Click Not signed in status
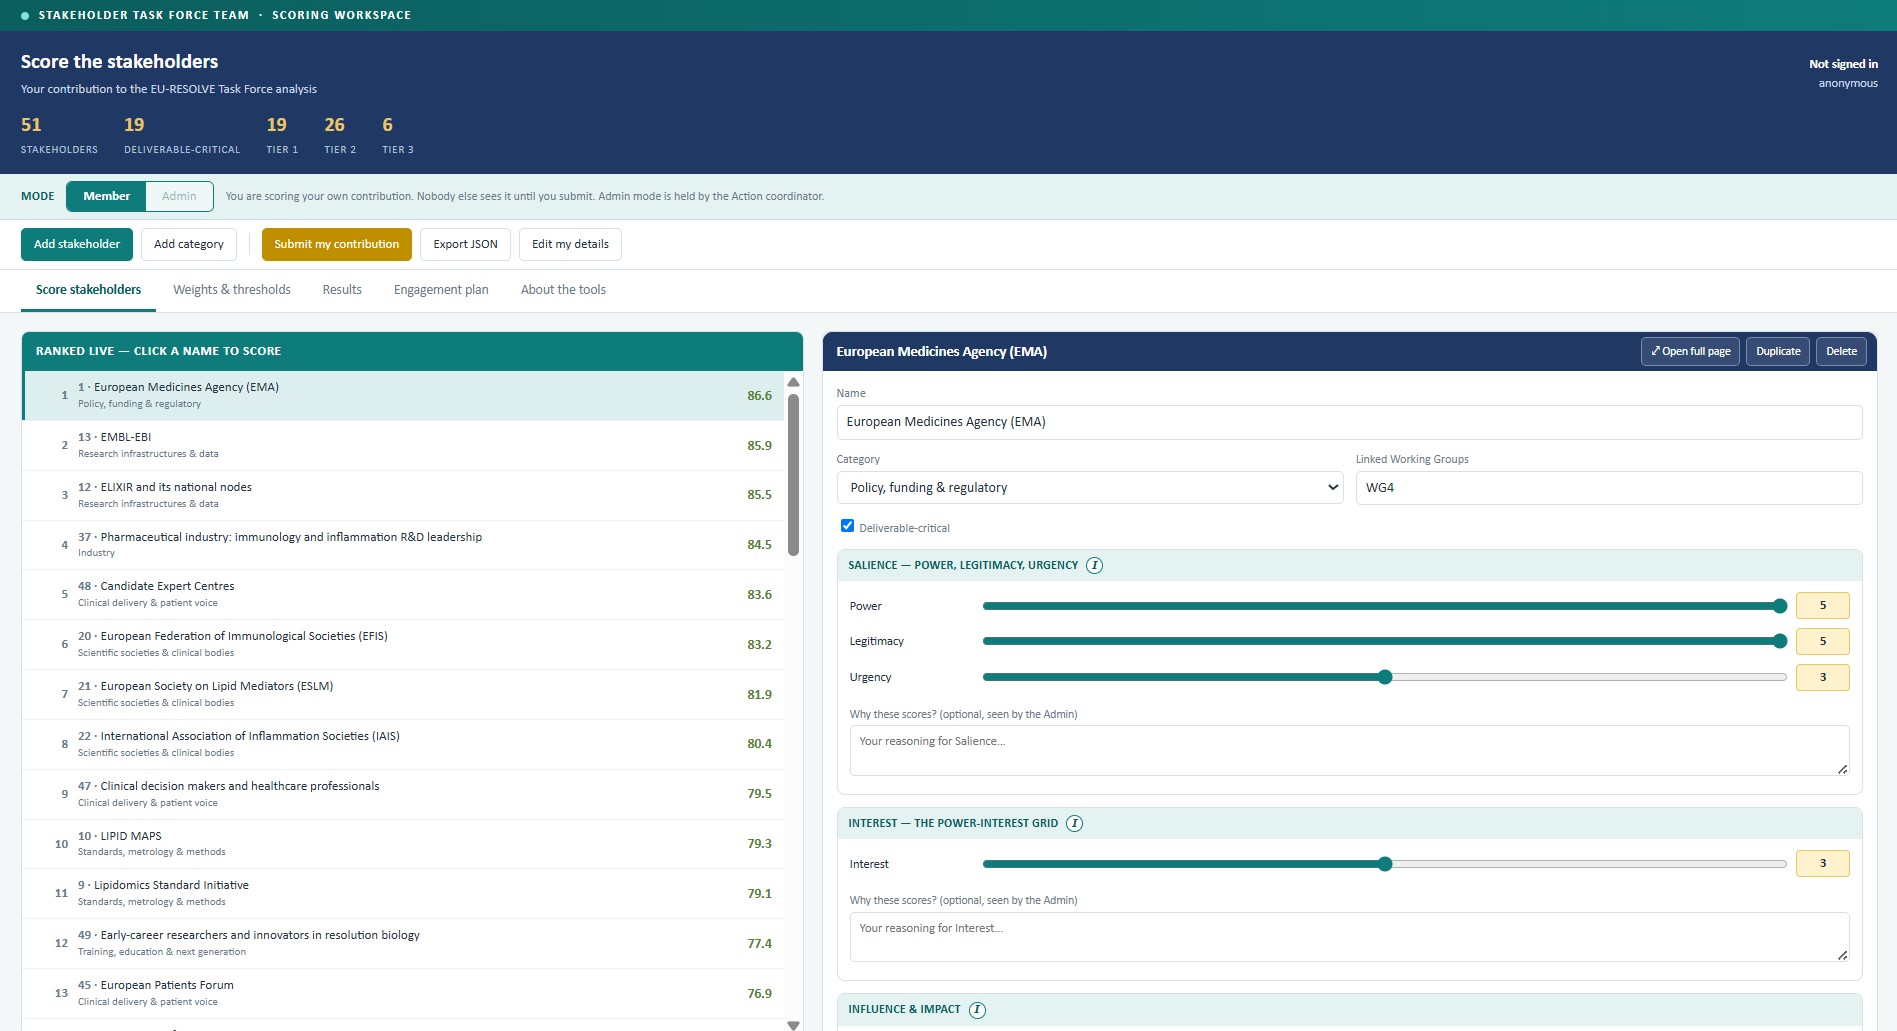Viewport: 1897px width, 1031px height. [x=1843, y=64]
